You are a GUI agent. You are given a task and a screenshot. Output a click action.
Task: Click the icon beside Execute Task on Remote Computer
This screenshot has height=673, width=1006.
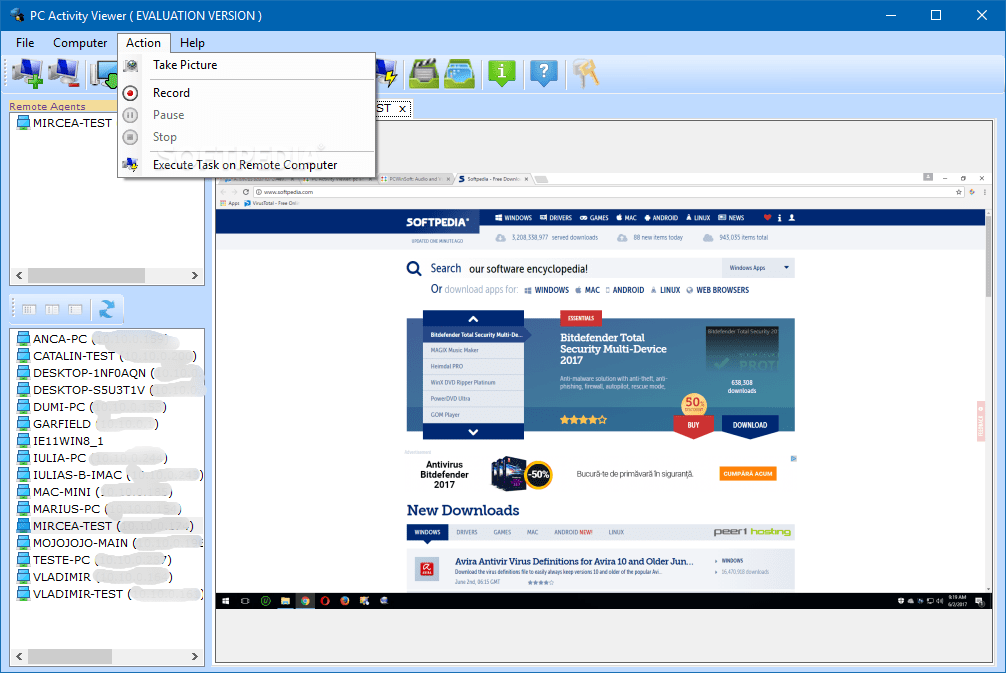(130, 166)
